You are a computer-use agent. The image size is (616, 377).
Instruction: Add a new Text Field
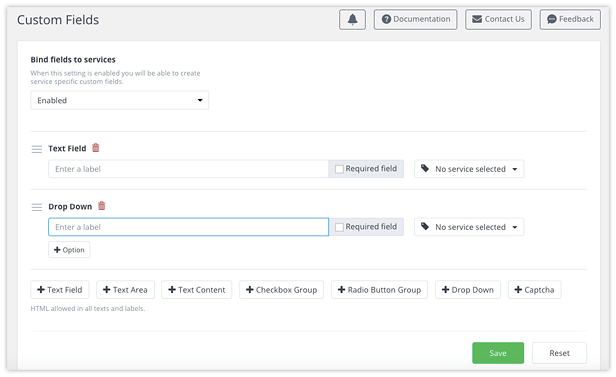(60, 290)
